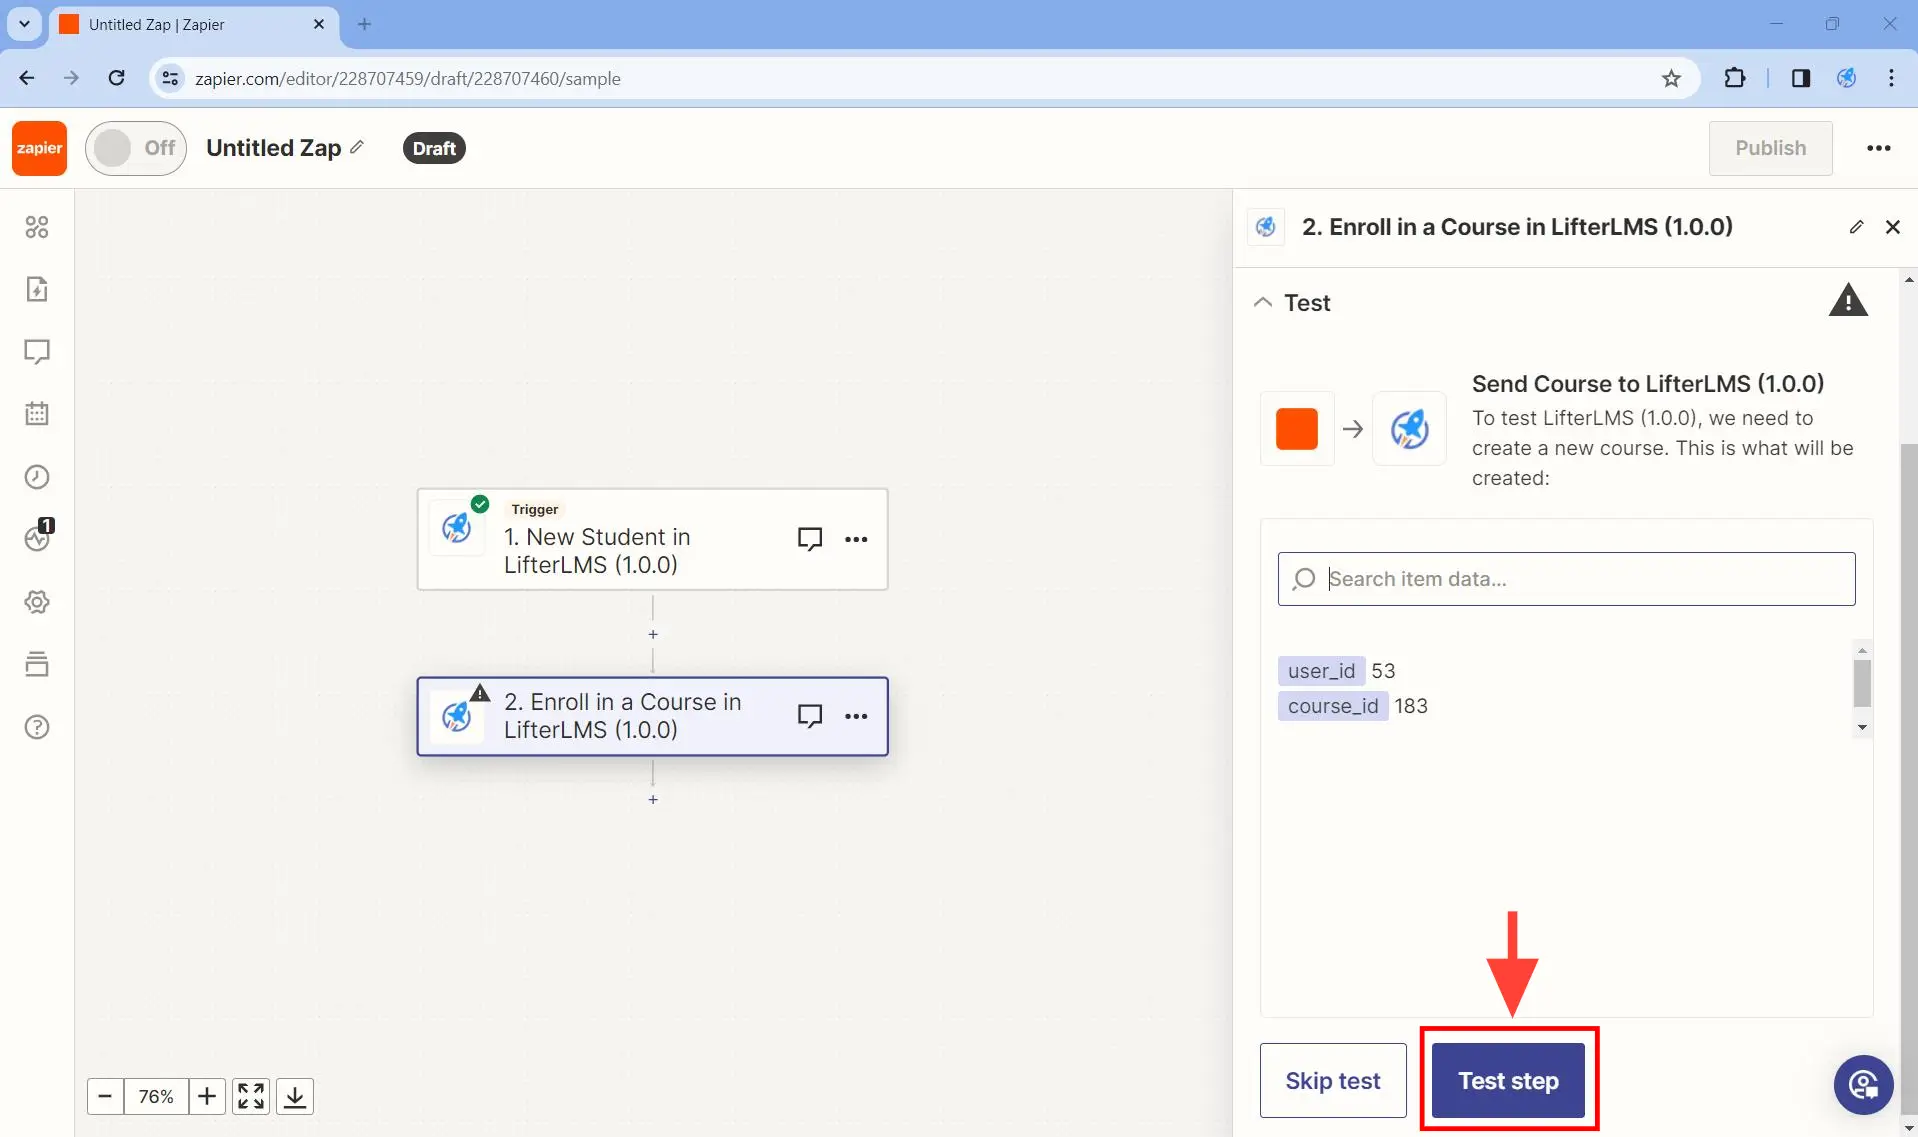Zoom in the canvas with plus button

point(207,1096)
